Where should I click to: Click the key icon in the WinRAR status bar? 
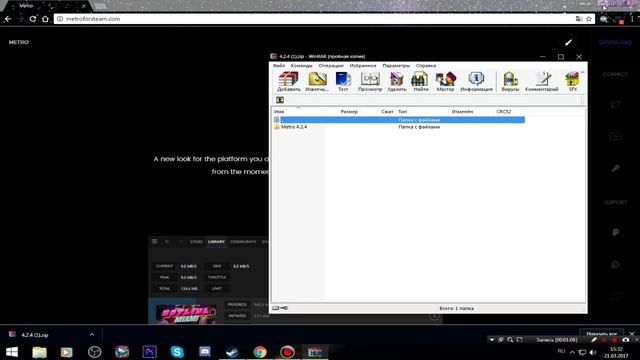(x=284, y=308)
